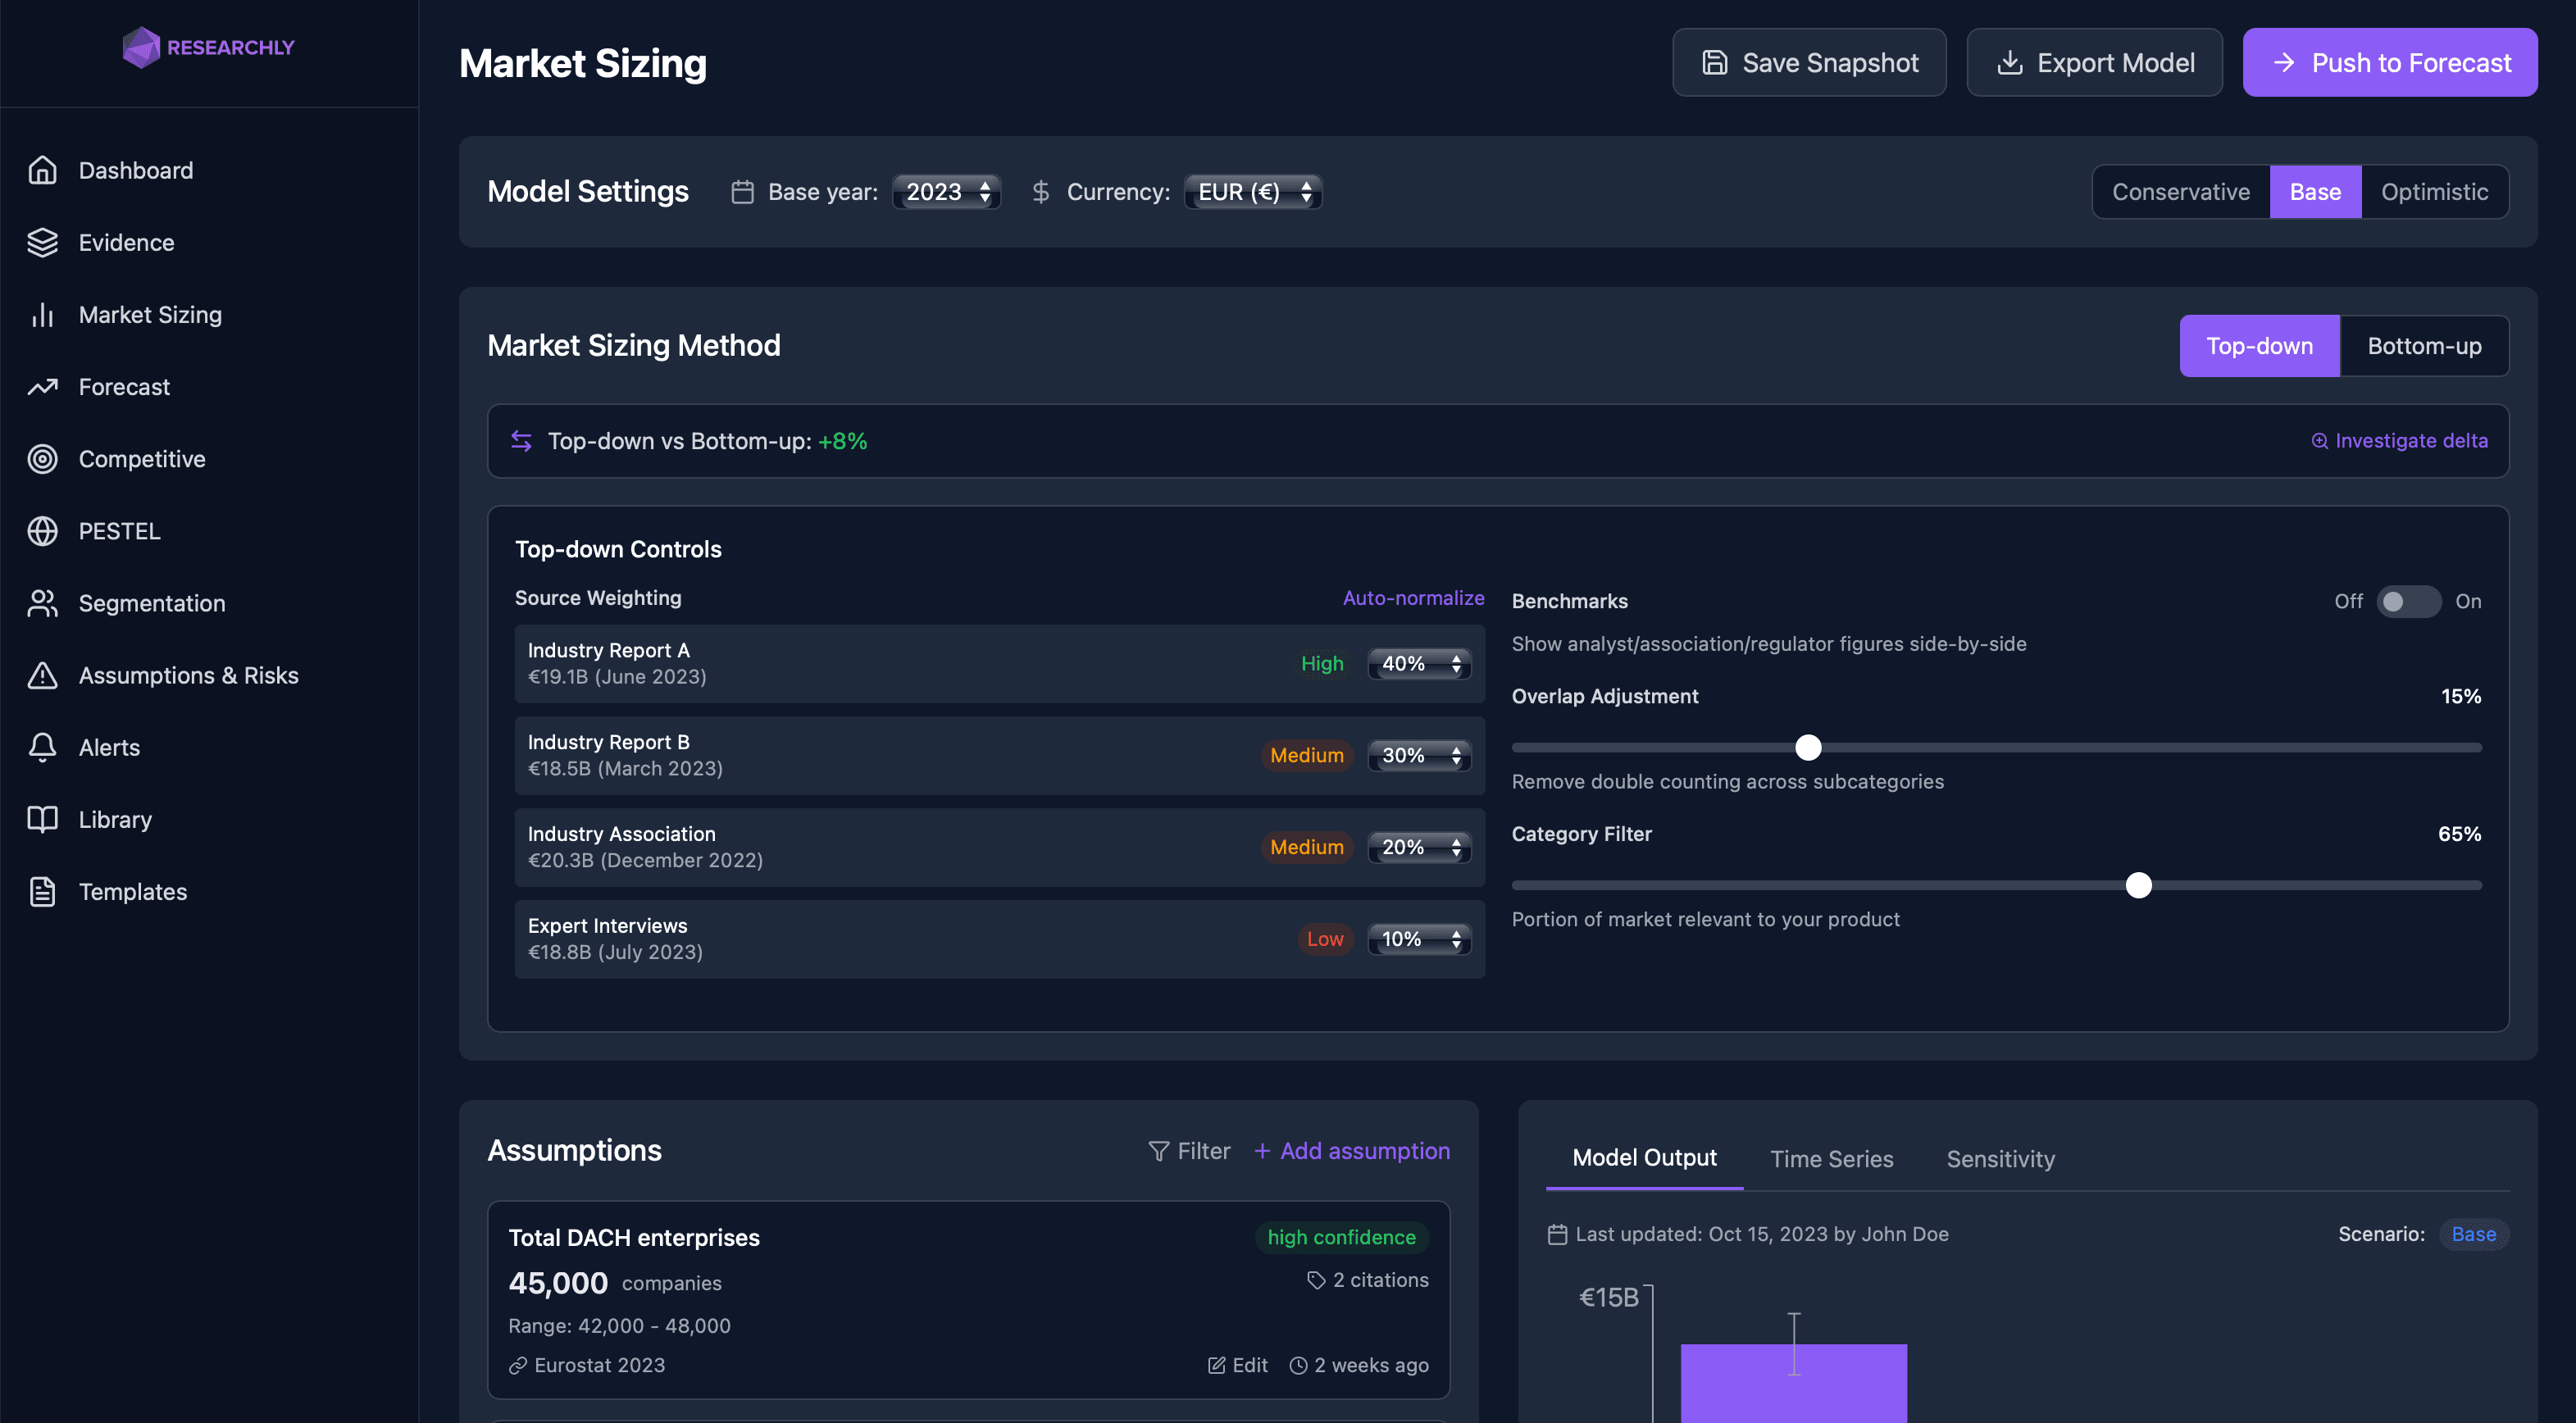
Task: Click the Assumptions & Risks warning icon
Action: pyautogui.click(x=42, y=675)
